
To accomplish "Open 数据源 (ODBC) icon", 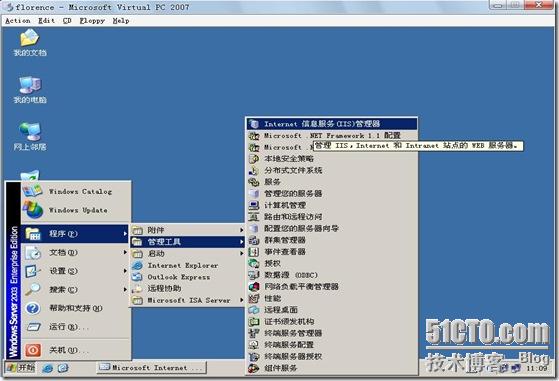I will coord(254,275).
